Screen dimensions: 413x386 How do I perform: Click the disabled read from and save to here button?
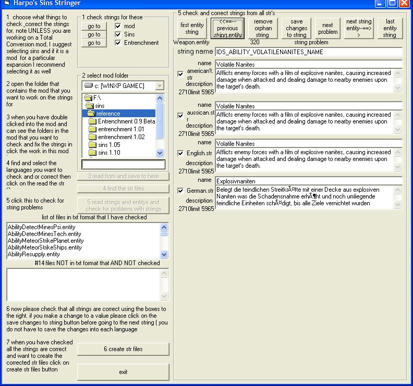click(123, 176)
